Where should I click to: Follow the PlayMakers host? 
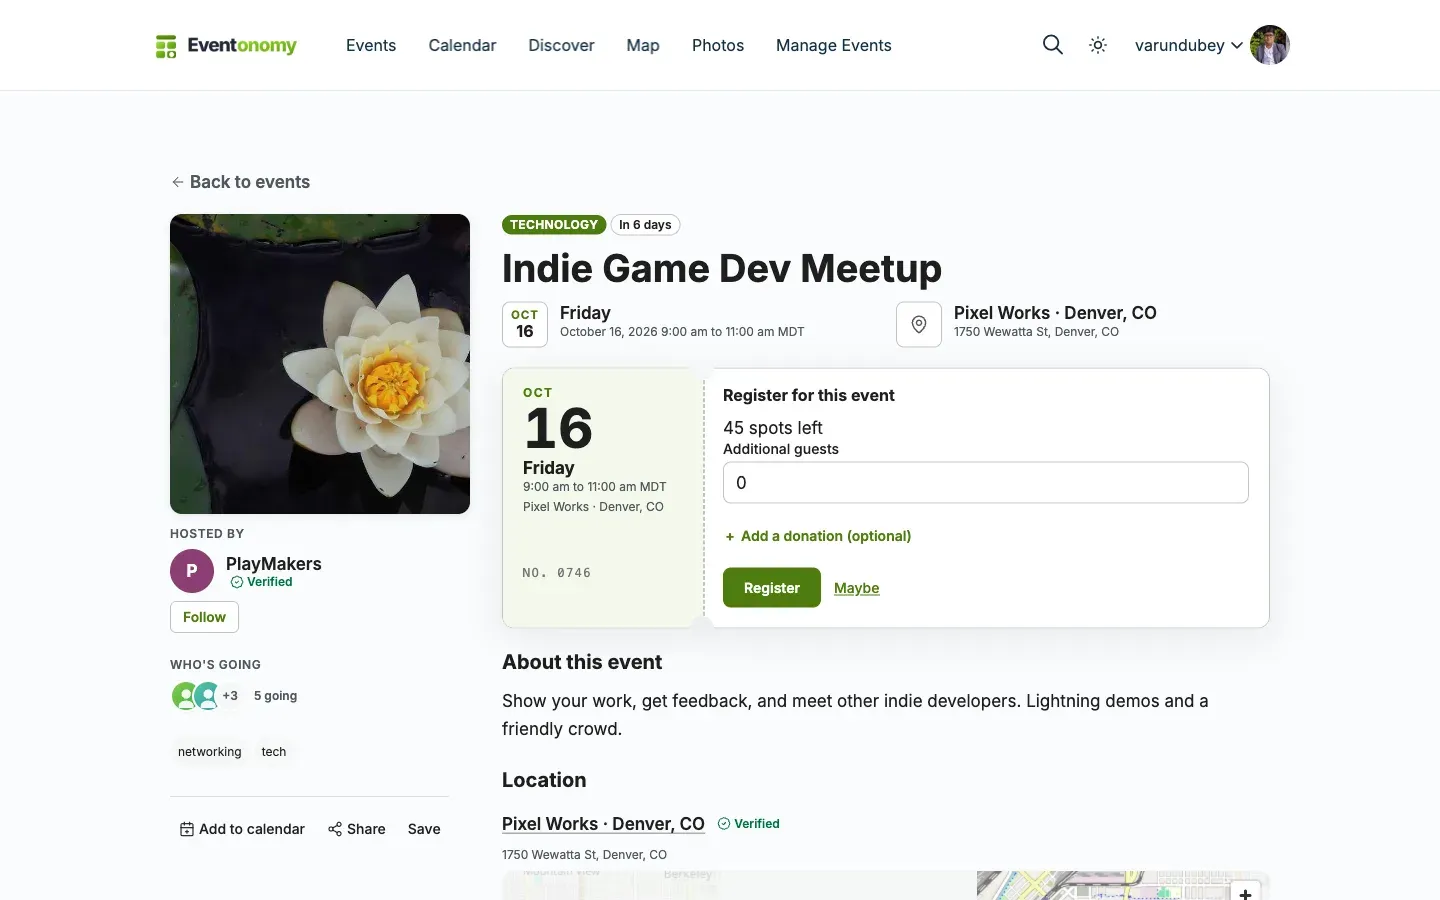coord(204,617)
